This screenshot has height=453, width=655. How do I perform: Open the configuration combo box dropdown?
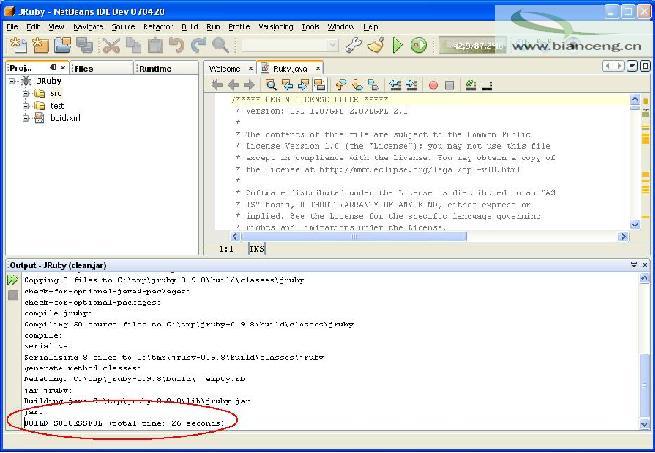tap(333, 45)
